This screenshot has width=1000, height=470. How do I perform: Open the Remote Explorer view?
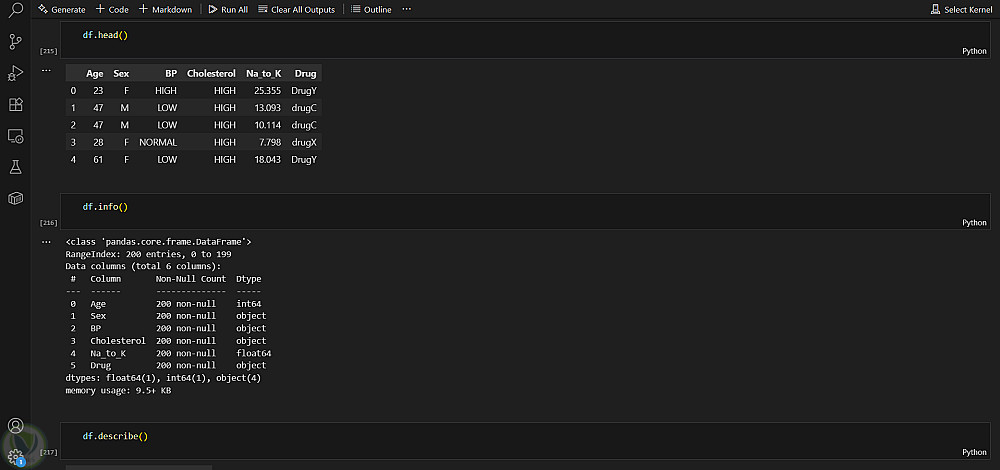tap(15, 135)
